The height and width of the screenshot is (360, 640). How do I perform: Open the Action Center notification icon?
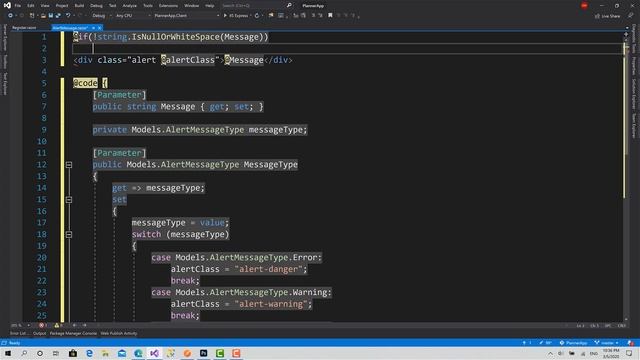[629, 353]
